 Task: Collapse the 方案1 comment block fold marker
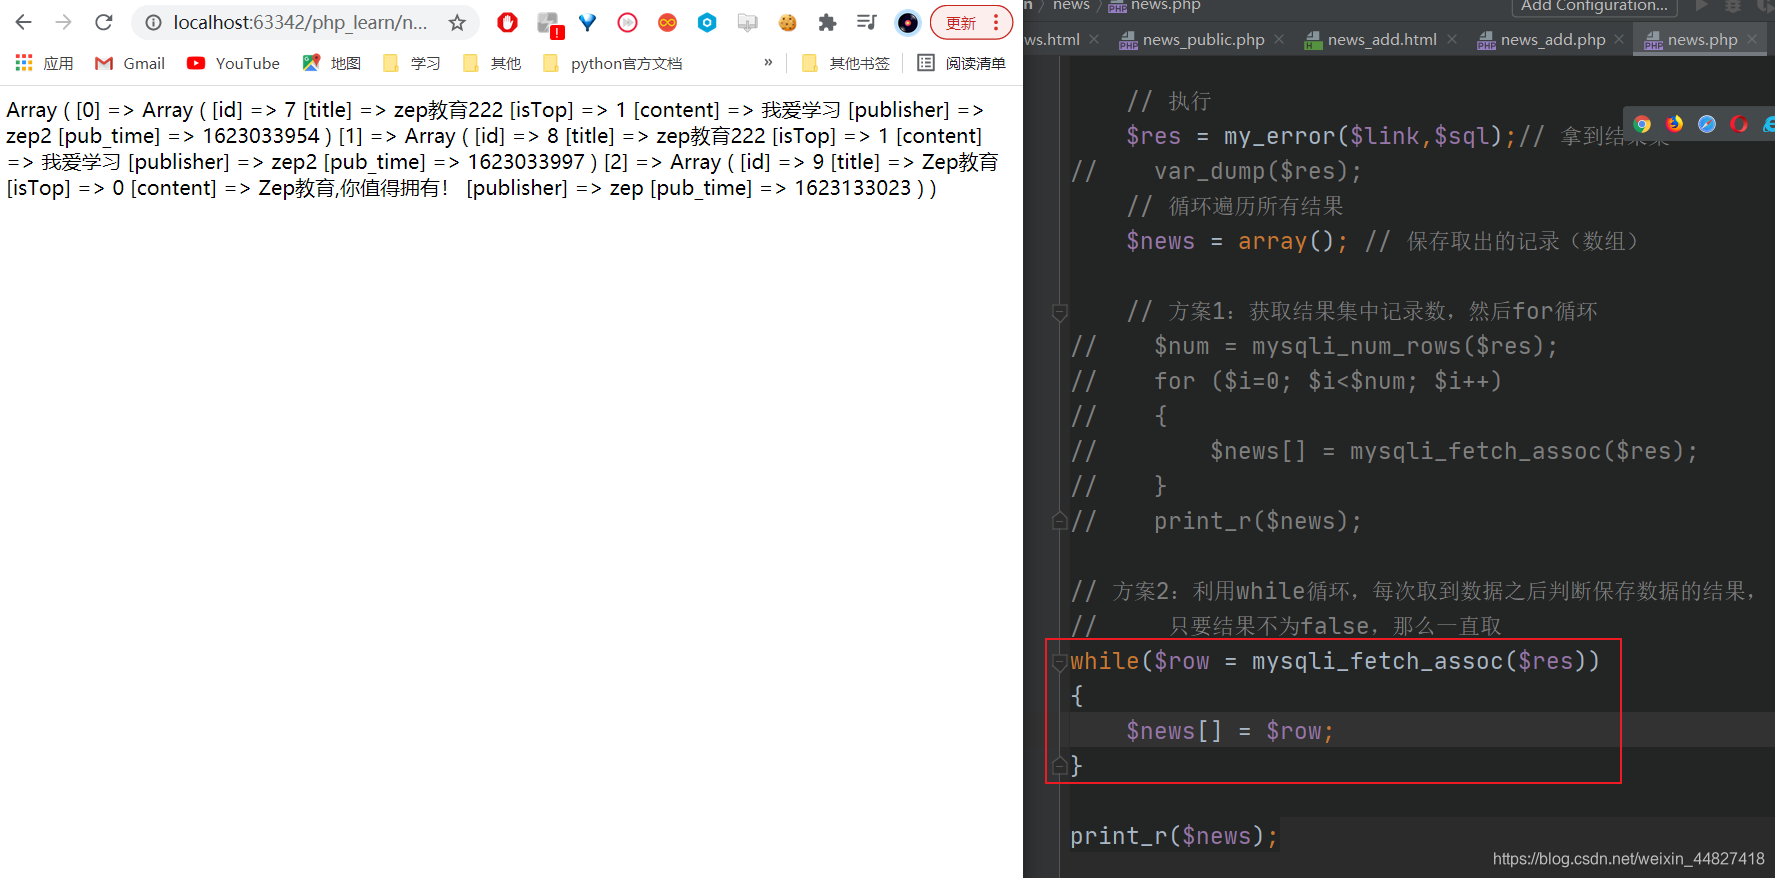1060,312
